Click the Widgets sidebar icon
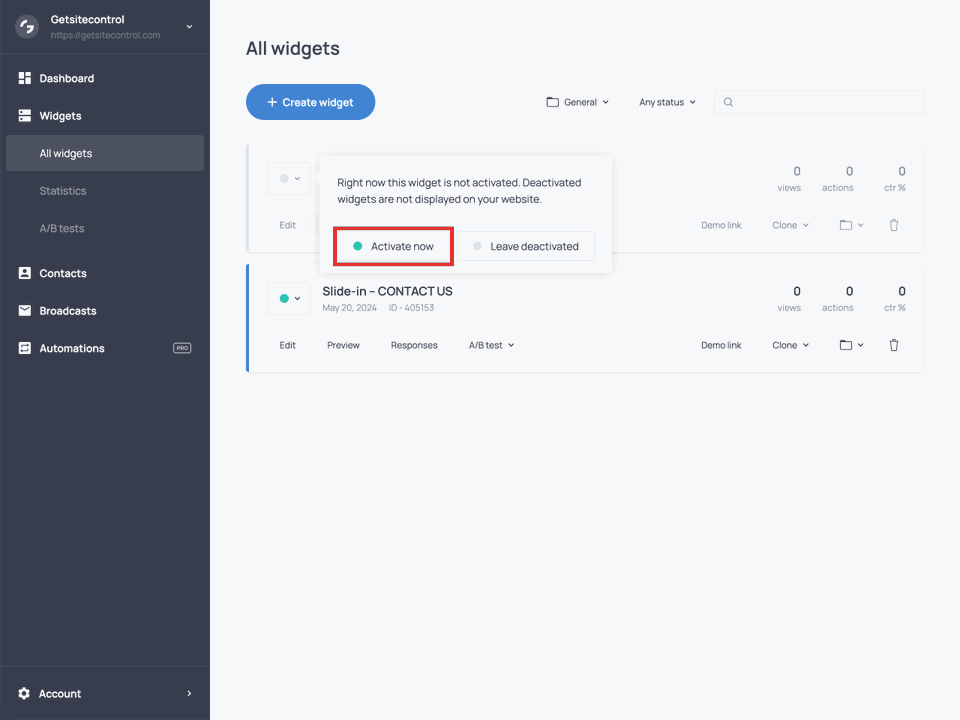This screenshot has height=720, width=960. pyautogui.click(x=24, y=115)
